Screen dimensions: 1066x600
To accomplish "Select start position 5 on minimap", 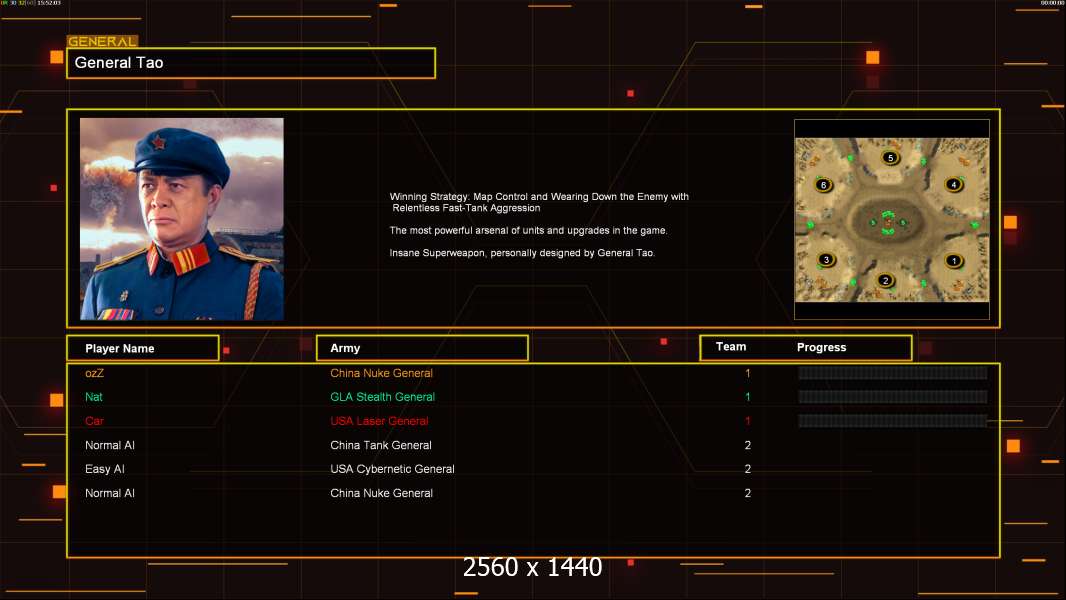I will 891,158.
